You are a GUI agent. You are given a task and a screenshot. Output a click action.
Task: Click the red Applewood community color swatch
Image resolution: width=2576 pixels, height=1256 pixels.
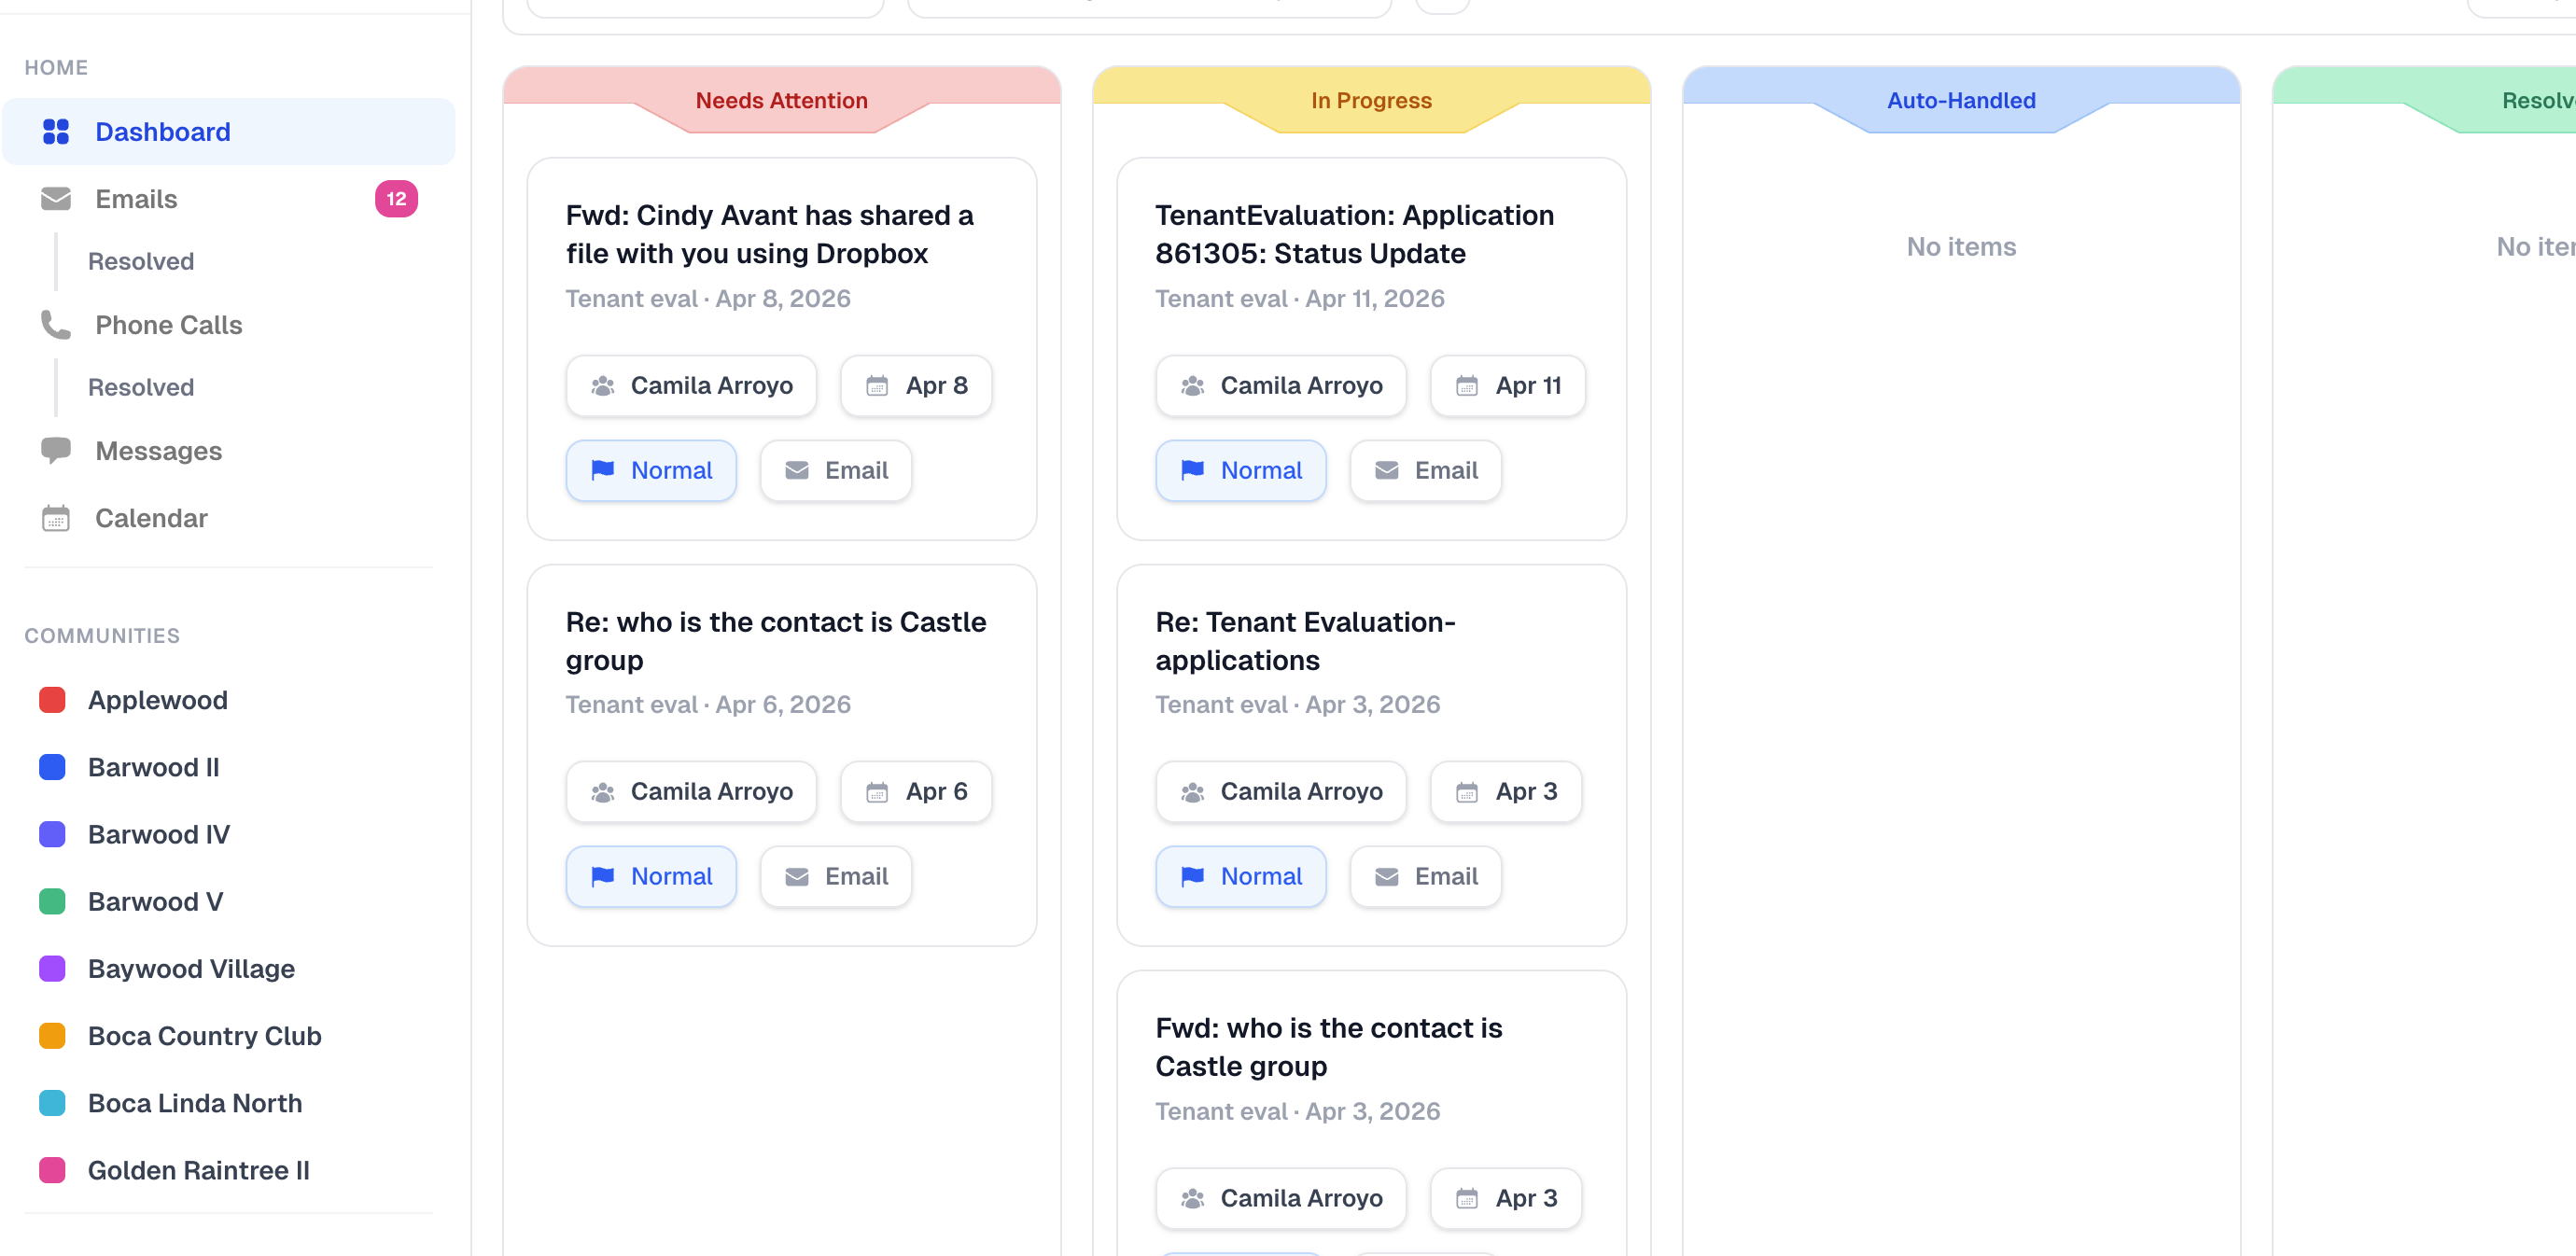[52, 699]
